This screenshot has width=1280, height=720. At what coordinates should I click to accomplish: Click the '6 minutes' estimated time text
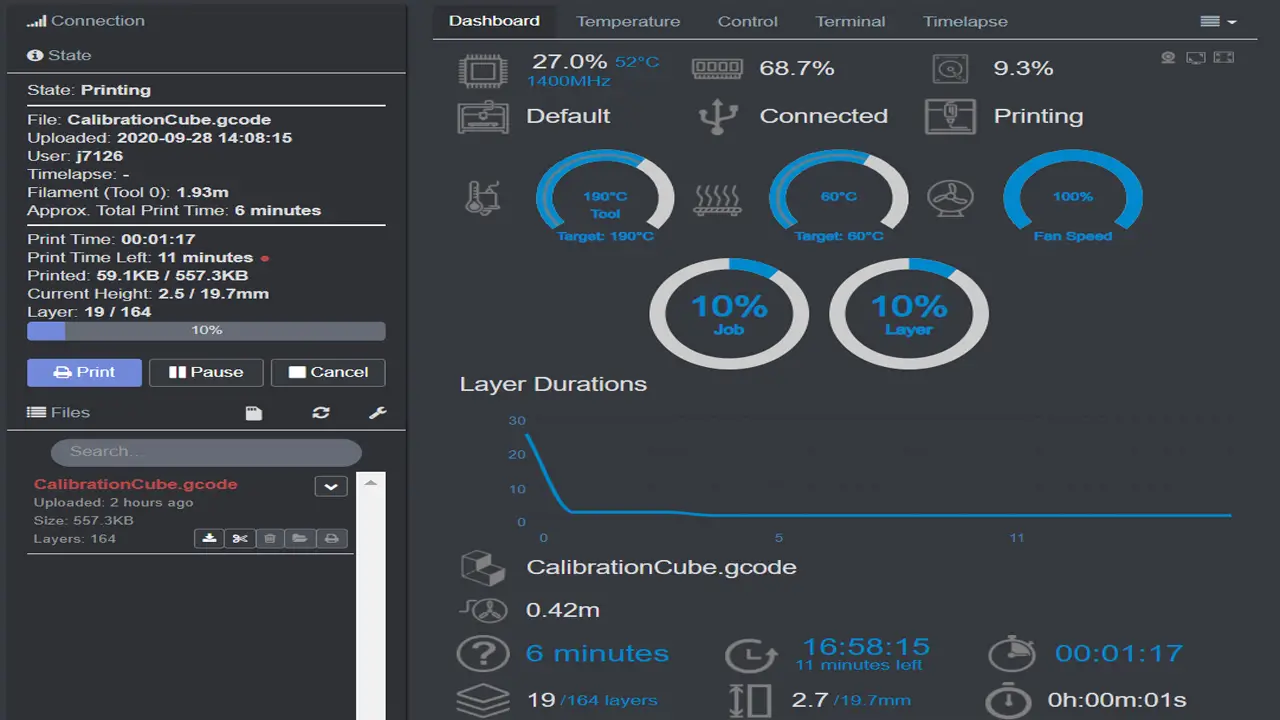pos(598,654)
